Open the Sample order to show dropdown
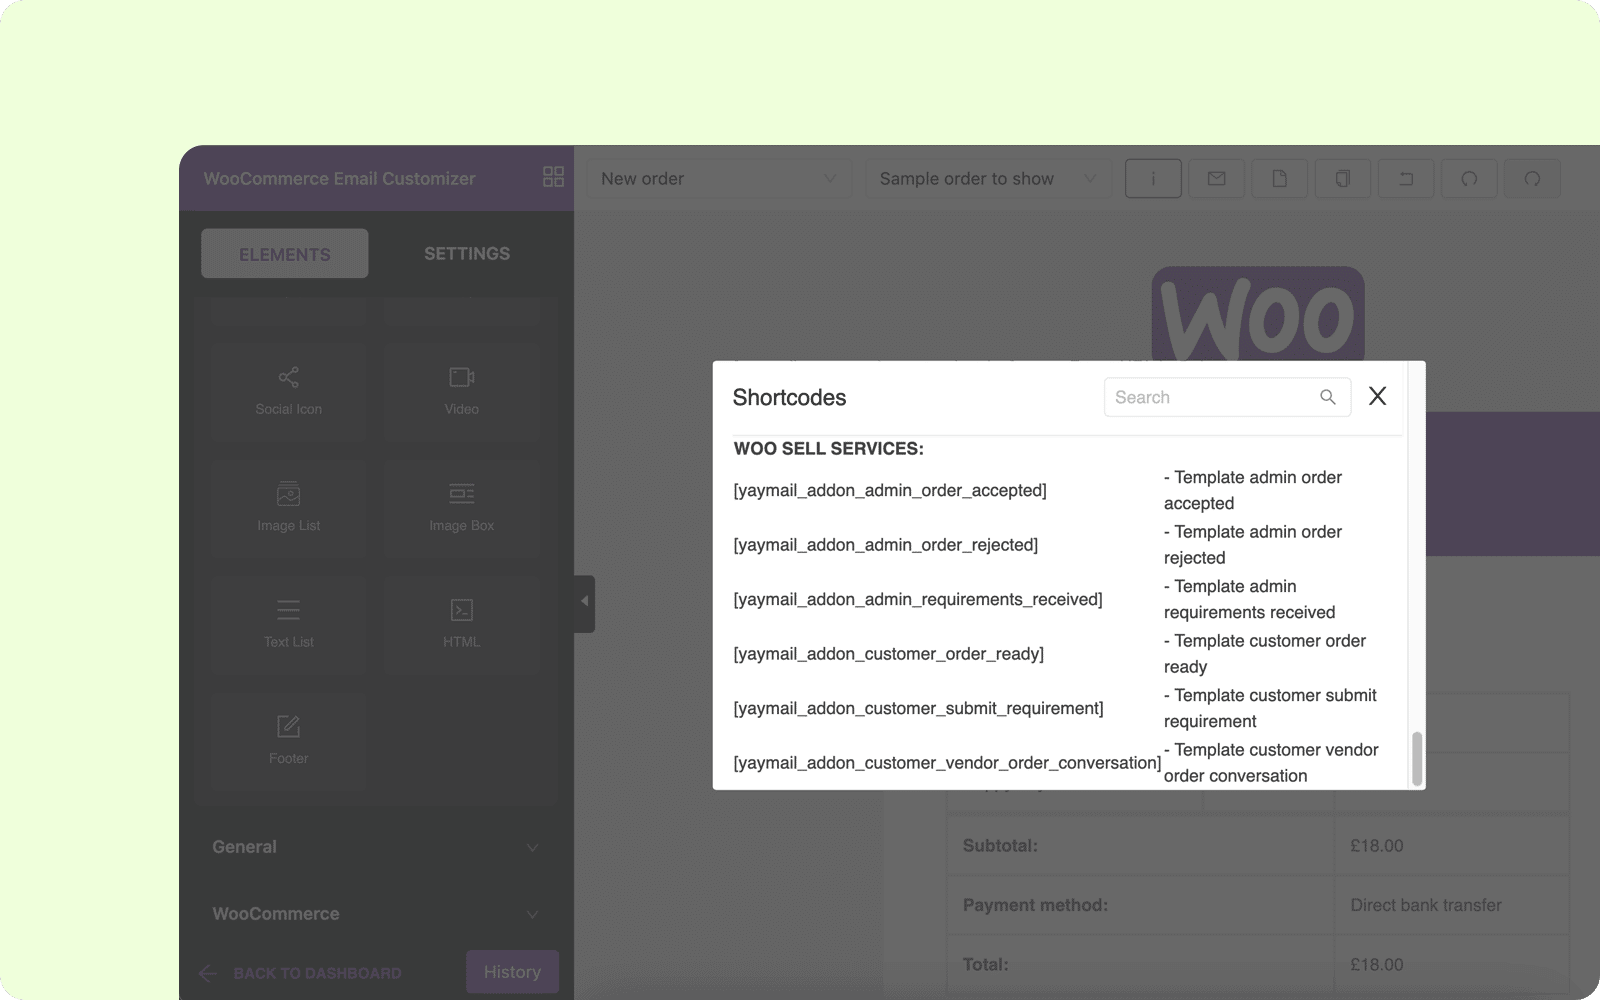The height and width of the screenshot is (1000, 1600). coord(988,179)
